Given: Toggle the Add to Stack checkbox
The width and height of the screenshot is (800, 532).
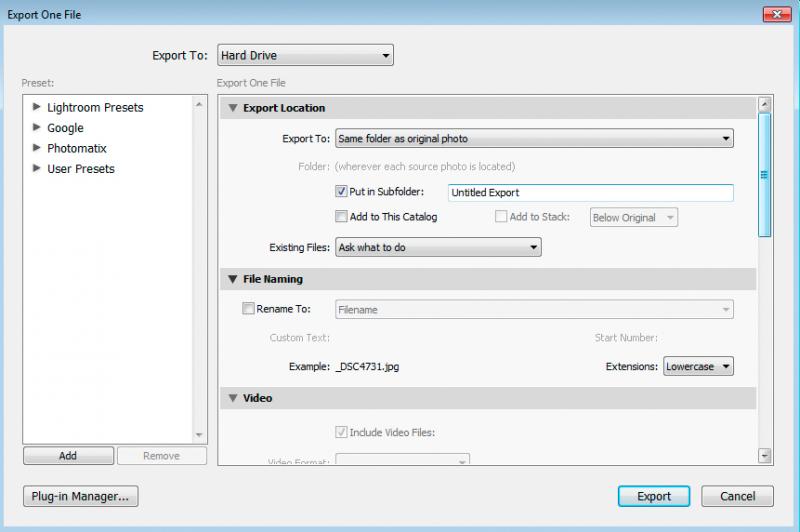Looking at the screenshot, I should point(501,216).
